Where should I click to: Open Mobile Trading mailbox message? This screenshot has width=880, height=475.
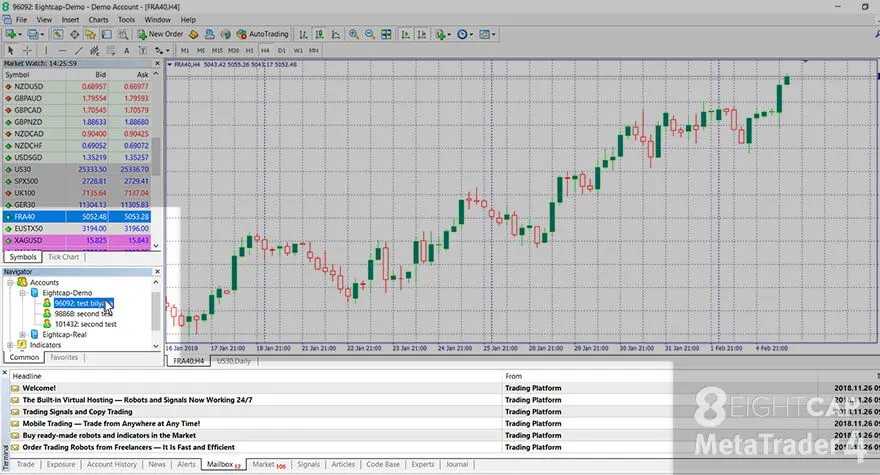tap(111, 423)
